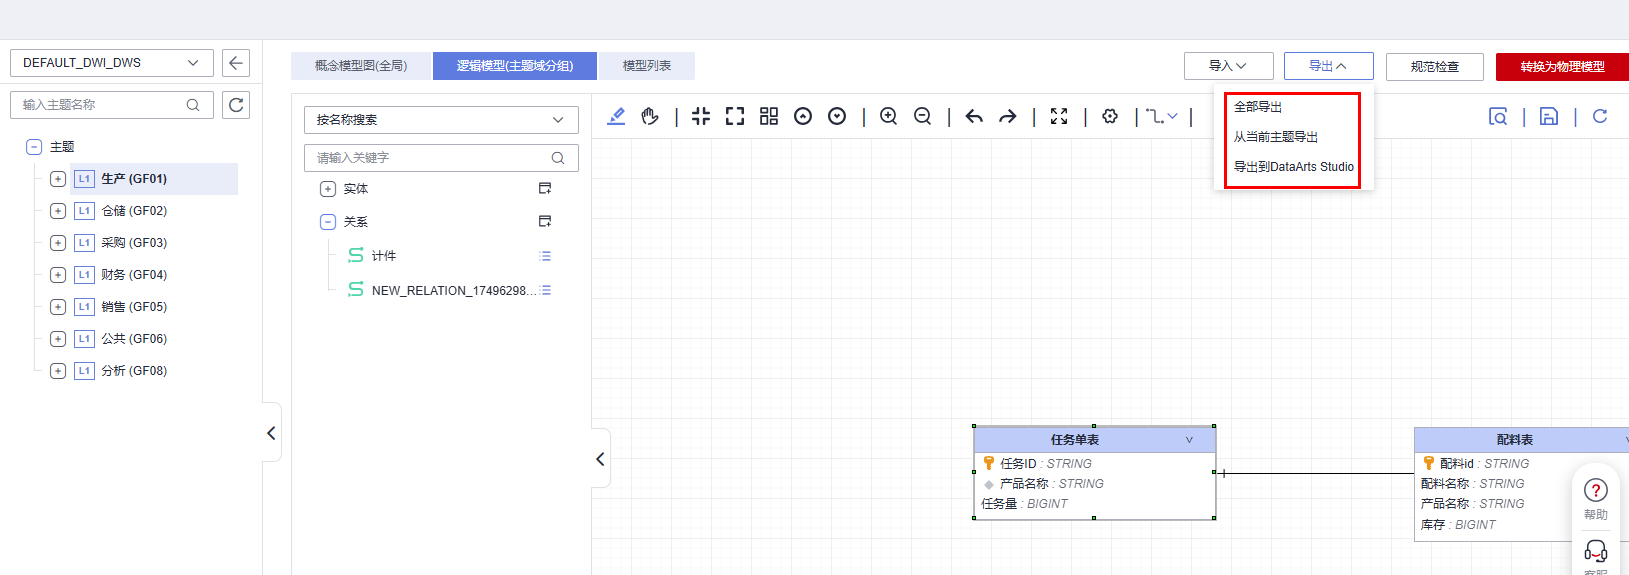Add new relation icon in 关系 row
Screen dimensions: 1629x575
545,221
